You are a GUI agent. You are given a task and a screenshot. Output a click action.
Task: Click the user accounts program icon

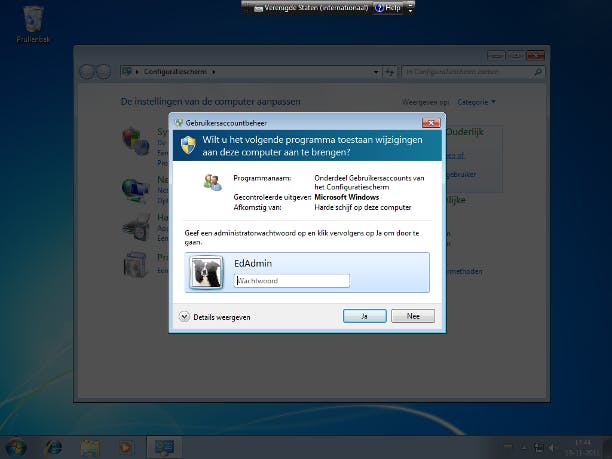coord(212,182)
